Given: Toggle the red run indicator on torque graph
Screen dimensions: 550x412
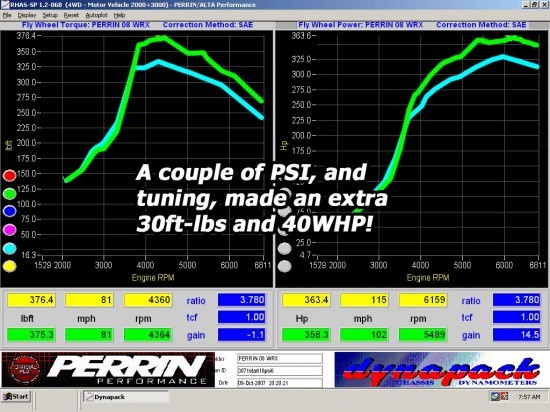Looking at the screenshot, I should [x=9, y=175].
